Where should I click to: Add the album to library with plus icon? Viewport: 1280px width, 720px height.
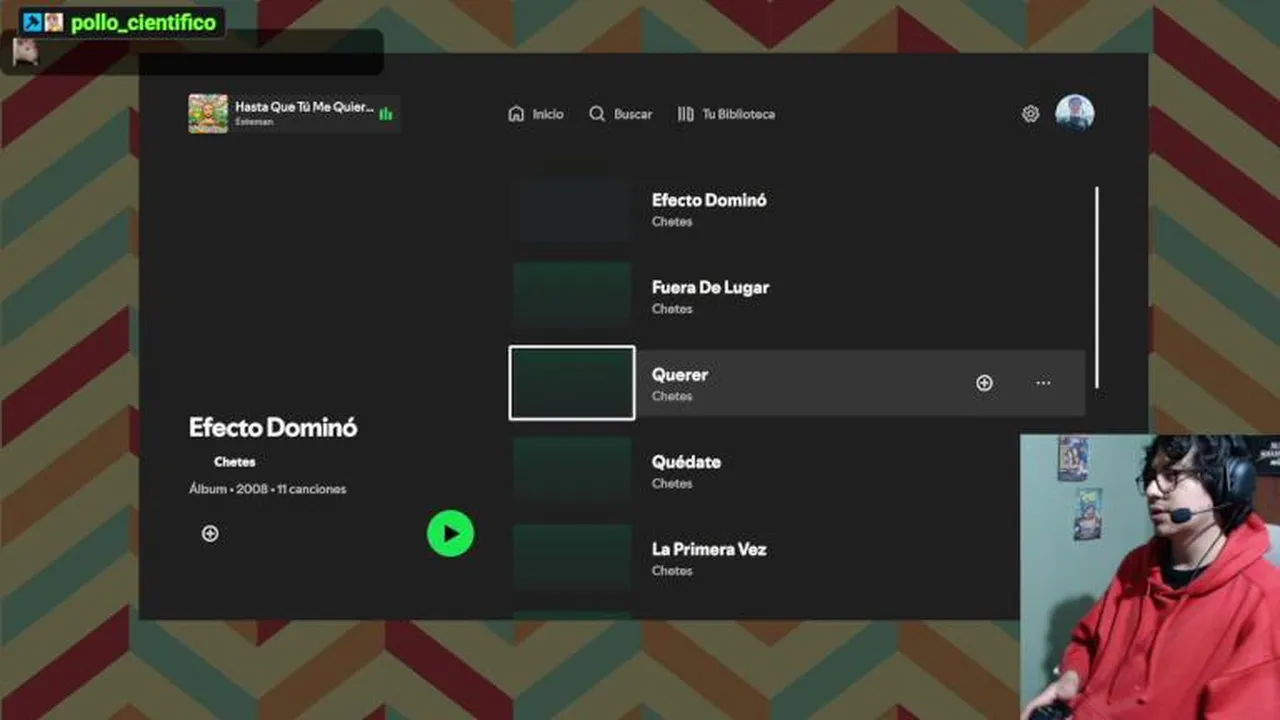[x=210, y=533]
